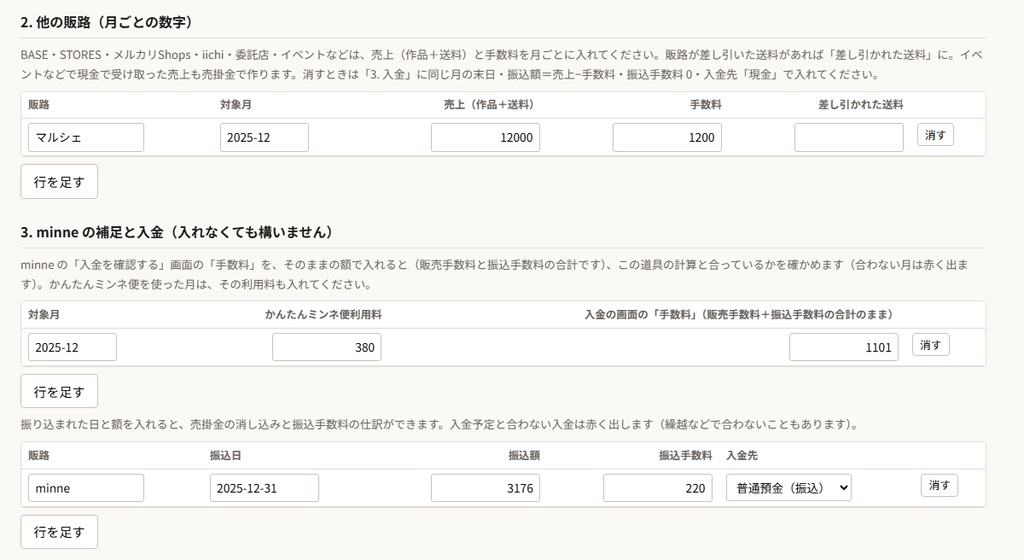Open the 入金先 dropdown showing 普通預金（振込）
1024x560 pixels.
pos(788,488)
